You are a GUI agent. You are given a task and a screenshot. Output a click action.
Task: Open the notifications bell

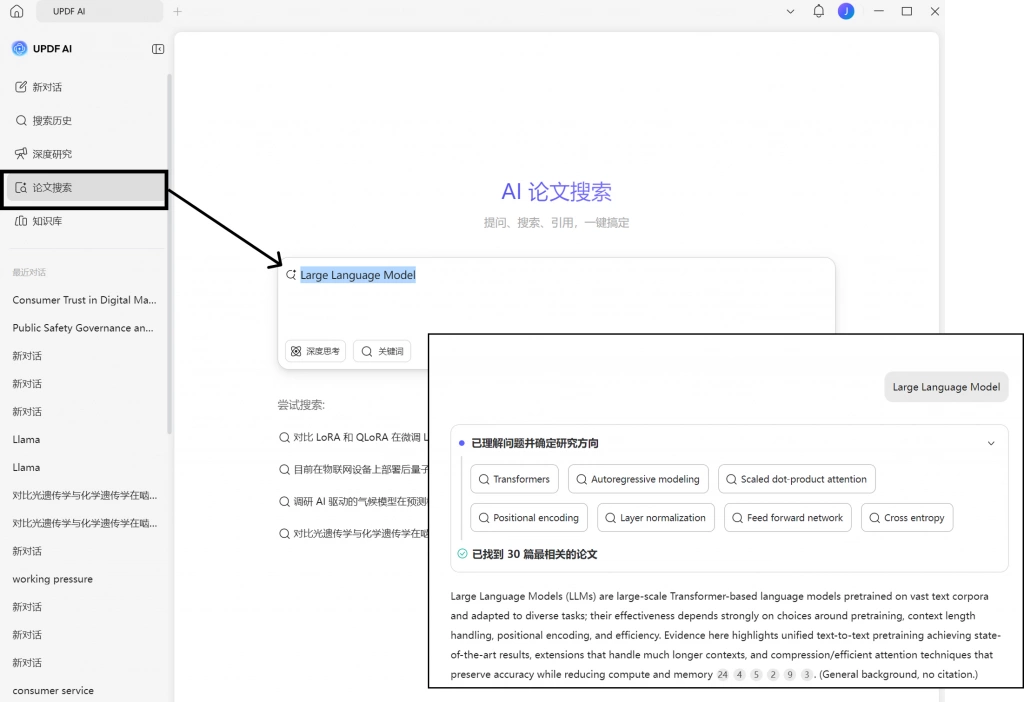(x=818, y=11)
